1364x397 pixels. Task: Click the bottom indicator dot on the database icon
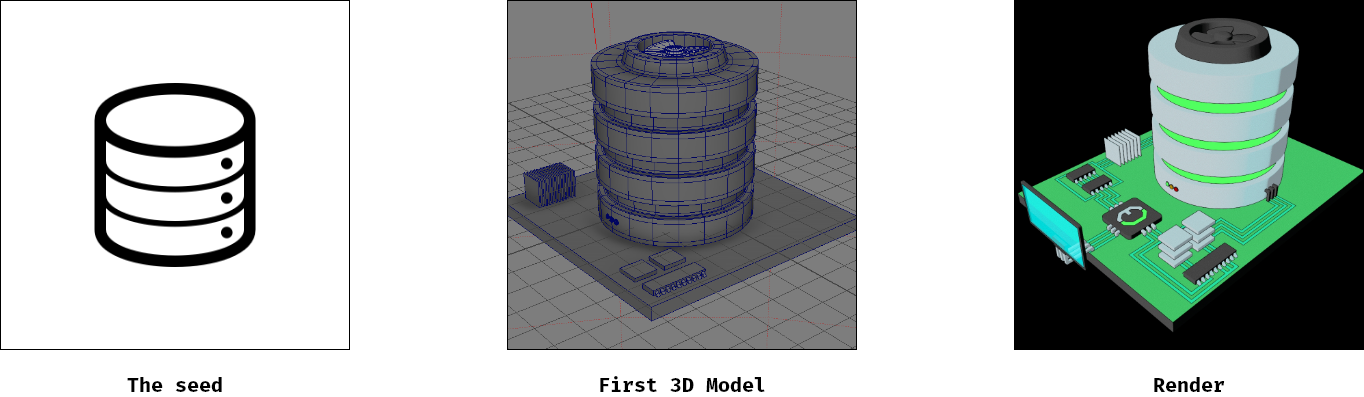coord(227,232)
